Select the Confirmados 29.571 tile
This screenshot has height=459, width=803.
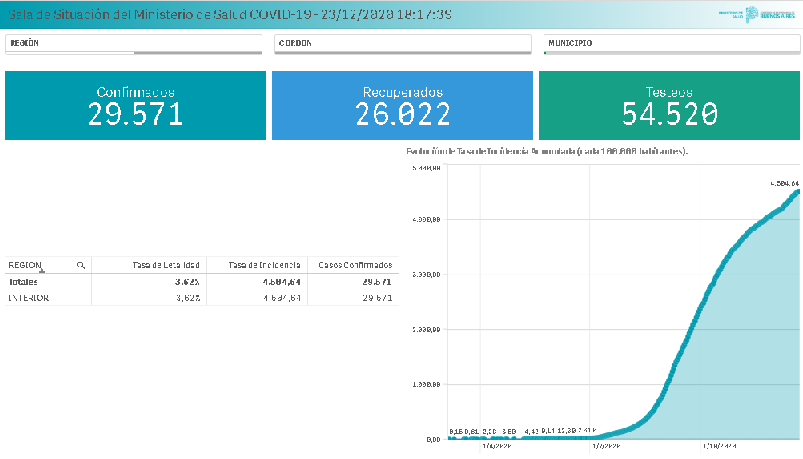tap(135, 105)
